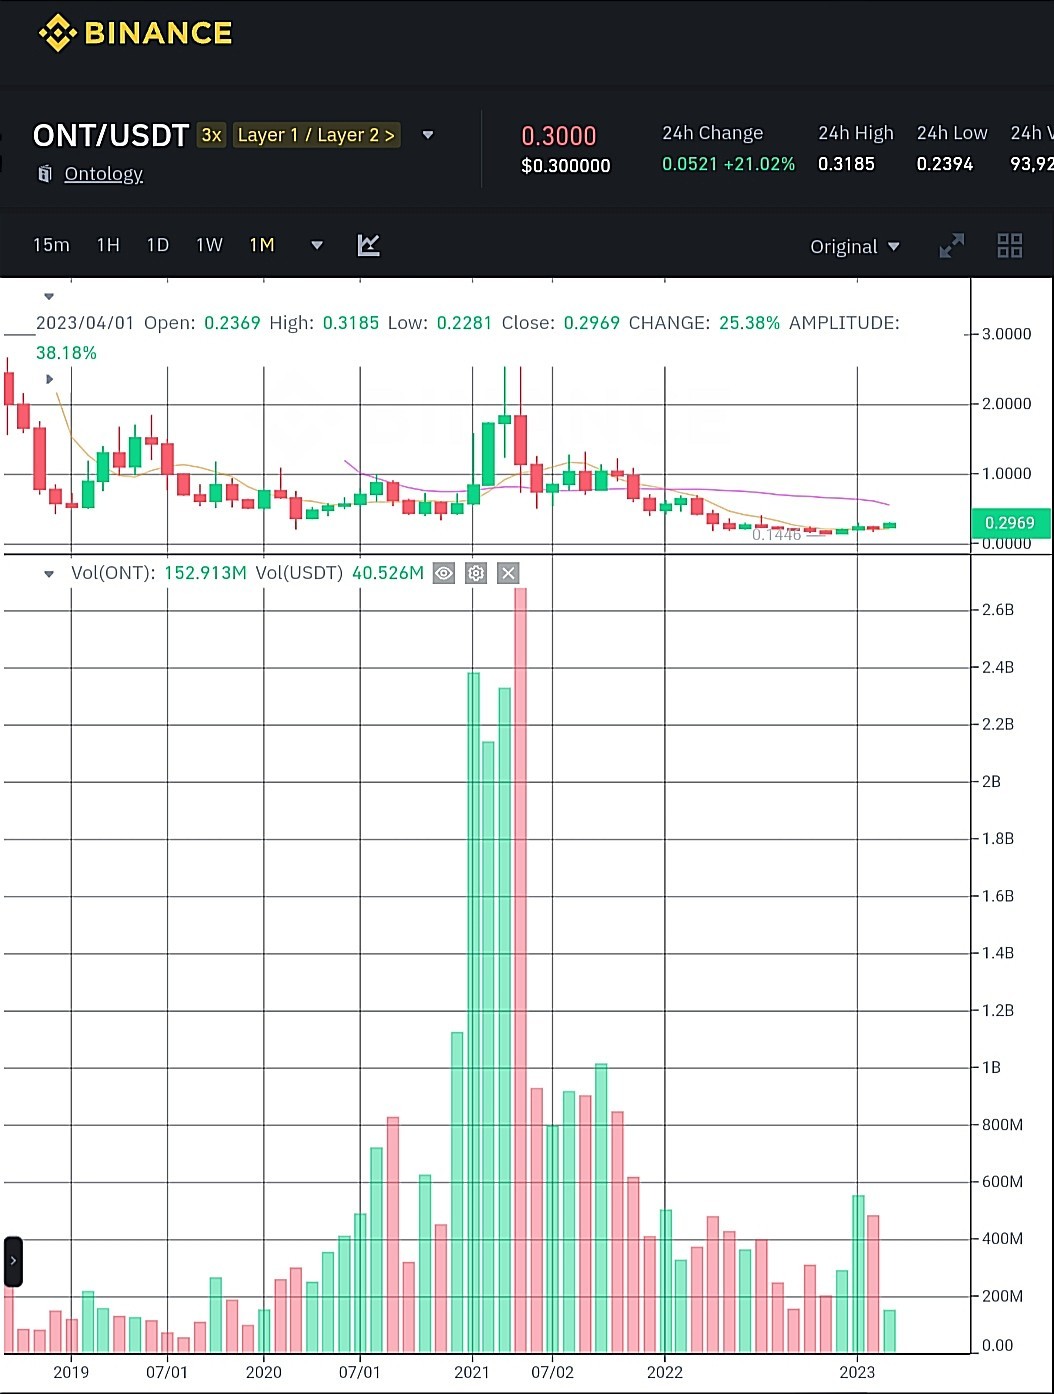Click the 07/02 label on time axis
Image resolution: width=1054 pixels, height=1394 pixels.
click(x=552, y=1372)
